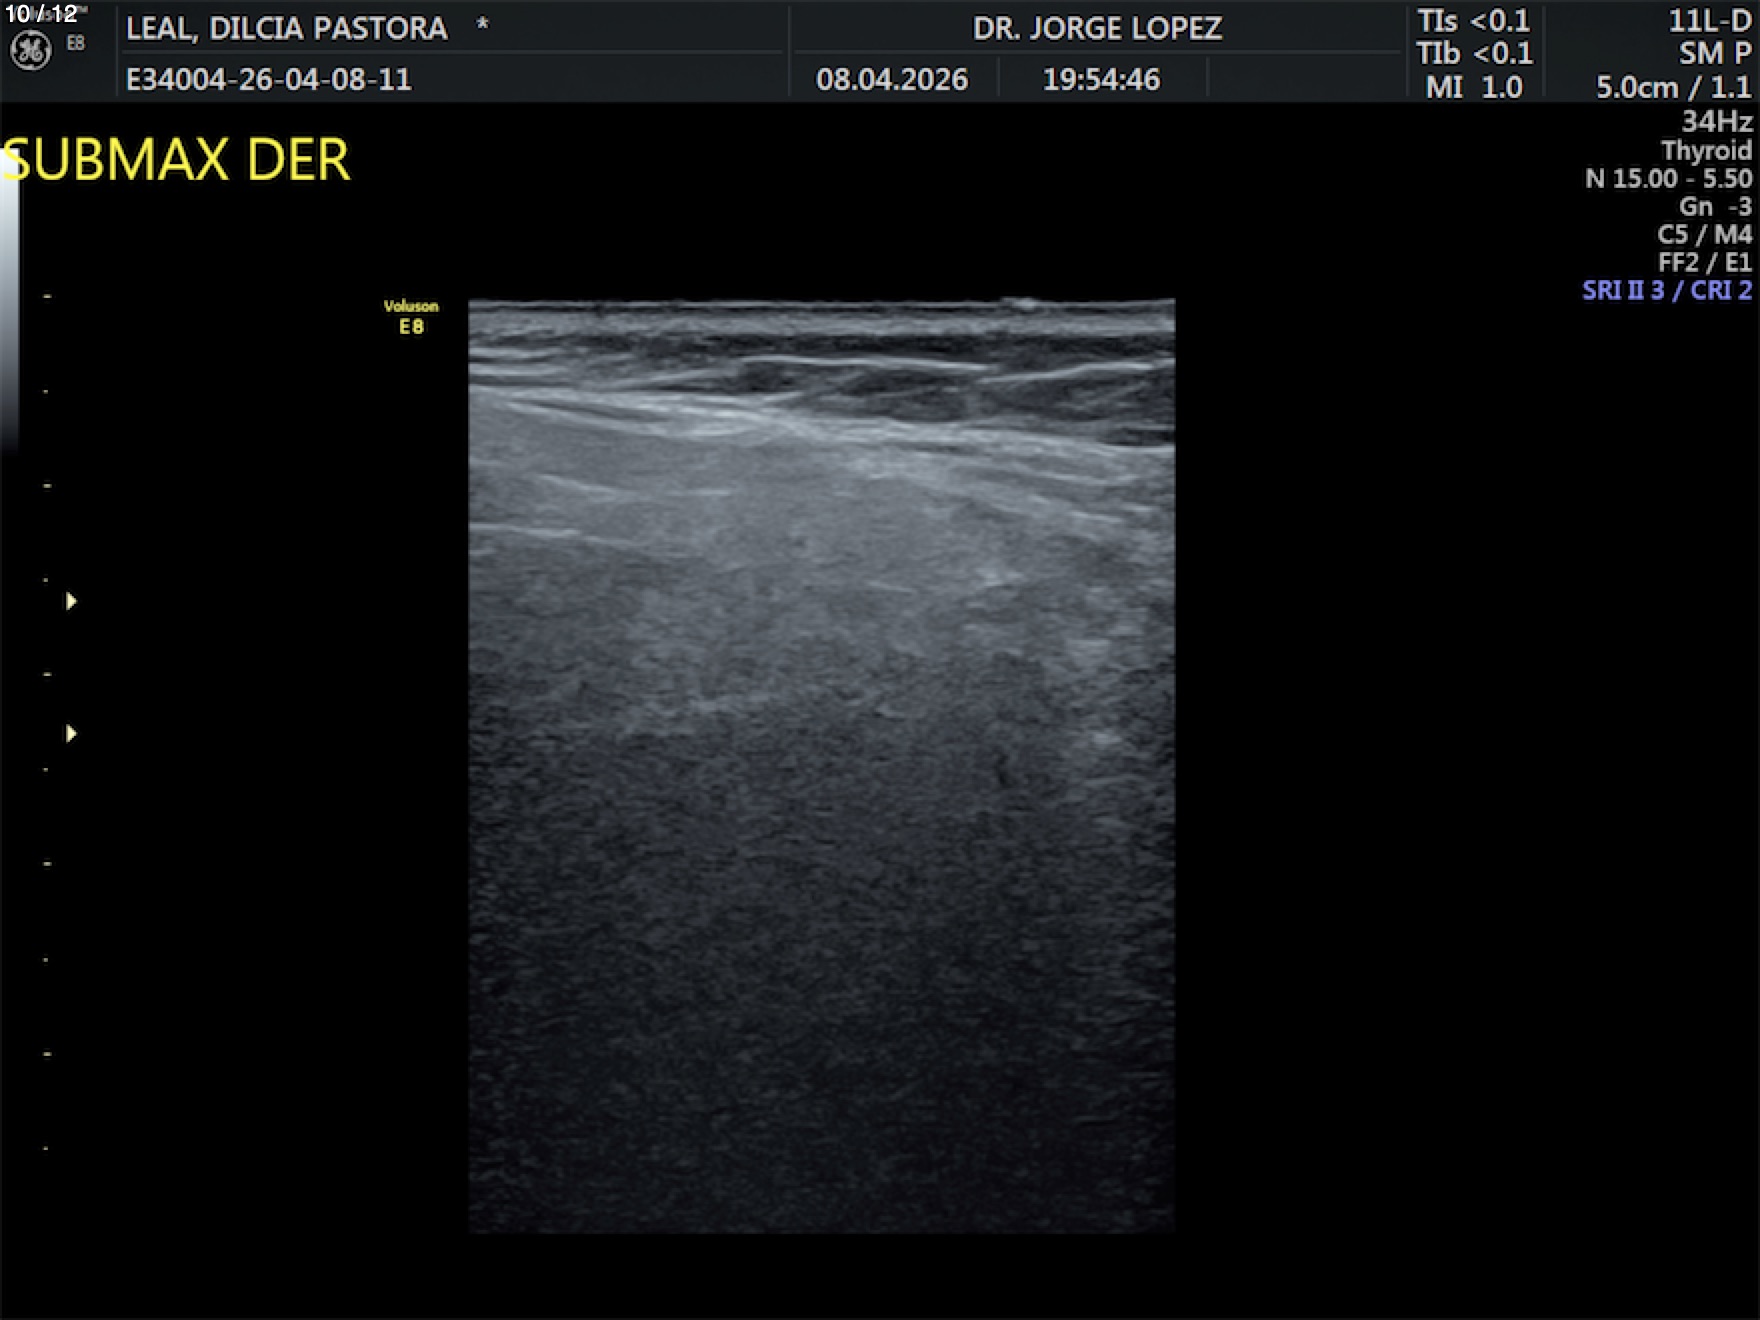Image resolution: width=1760 pixels, height=1320 pixels.
Task: Select the 11L-D probe label
Action: pyautogui.click(x=1709, y=21)
